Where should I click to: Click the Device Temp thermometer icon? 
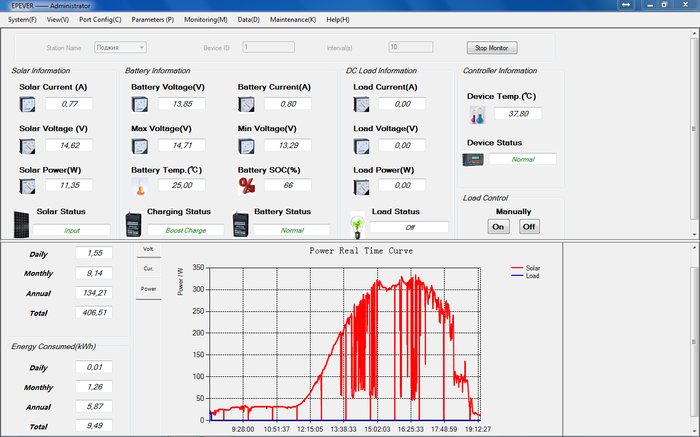pos(477,115)
